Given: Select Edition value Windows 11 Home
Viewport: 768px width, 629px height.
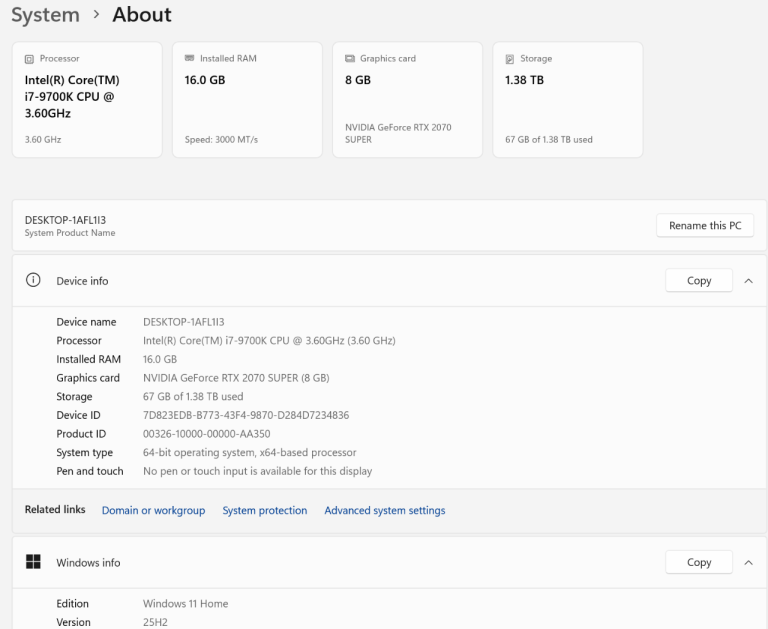Looking at the screenshot, I should click(186, 604).
